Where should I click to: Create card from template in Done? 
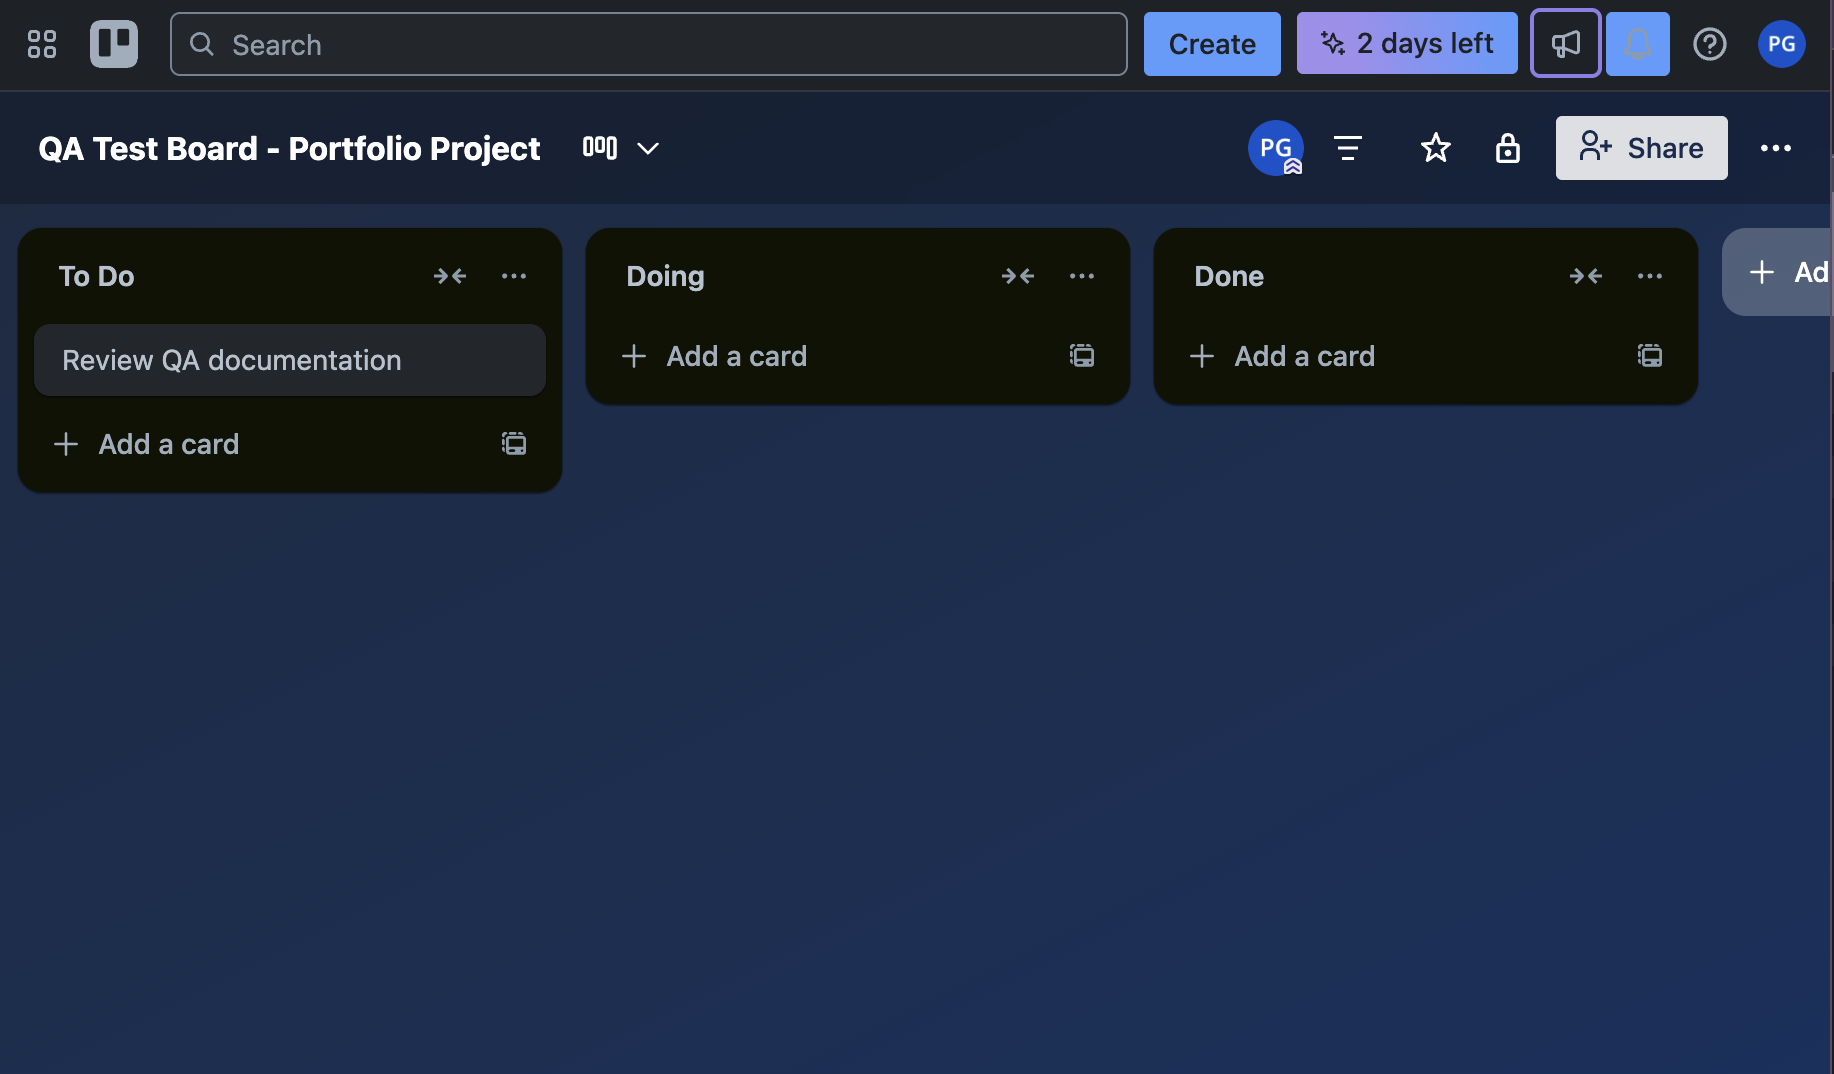click(x=1650, y=356)
